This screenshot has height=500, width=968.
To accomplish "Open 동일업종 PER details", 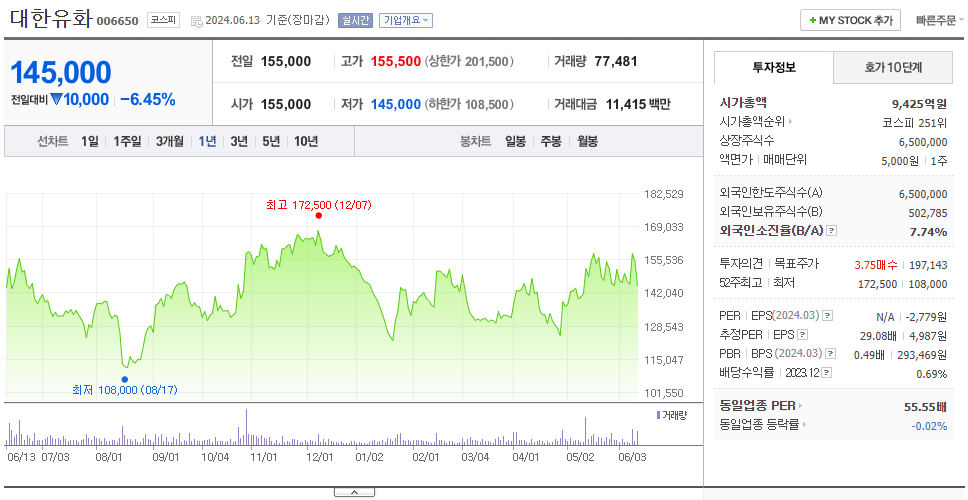I will tap(761, 406).
